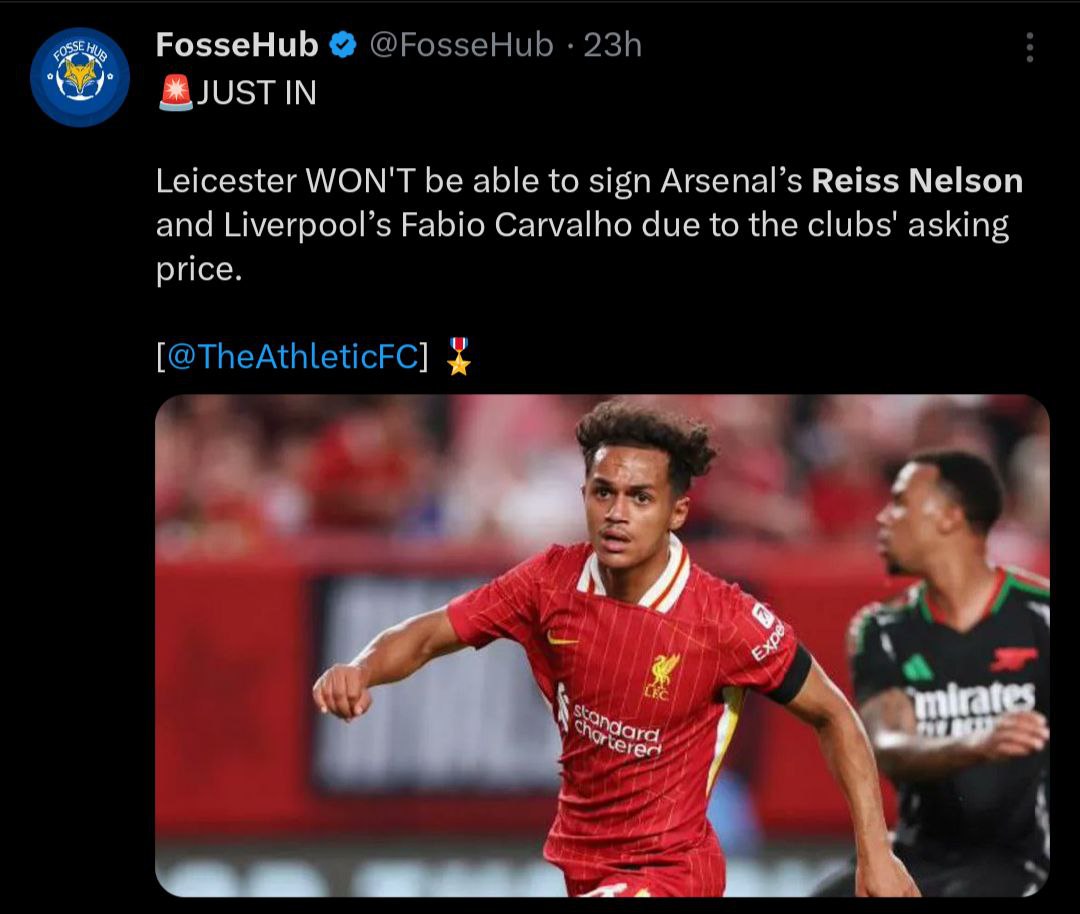This screenshot has height=914, width=1080.
Task: Open the 23h timestamp link
Action: coord(612,45)
